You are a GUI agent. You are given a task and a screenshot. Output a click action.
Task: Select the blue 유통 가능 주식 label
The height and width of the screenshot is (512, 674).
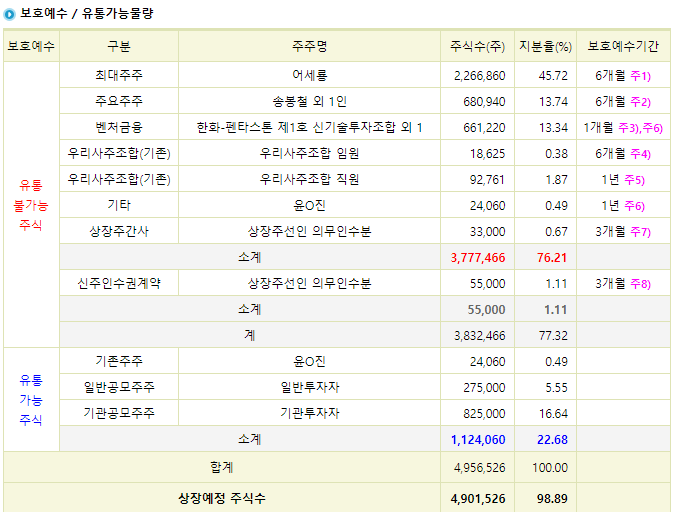click(x=31, y=400)
